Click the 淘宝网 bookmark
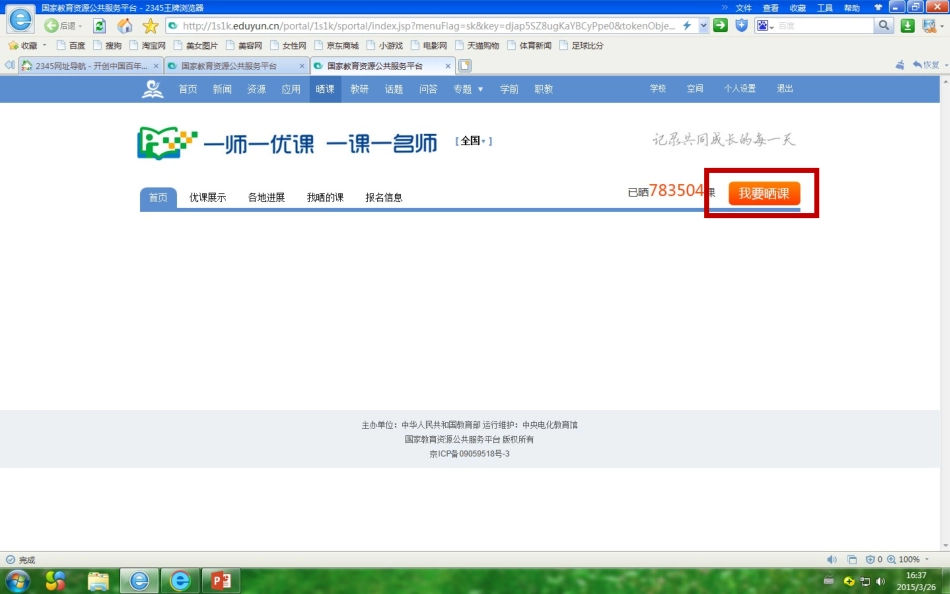Image resolution: width=950 pixels, height=594 pixels. 147,46
